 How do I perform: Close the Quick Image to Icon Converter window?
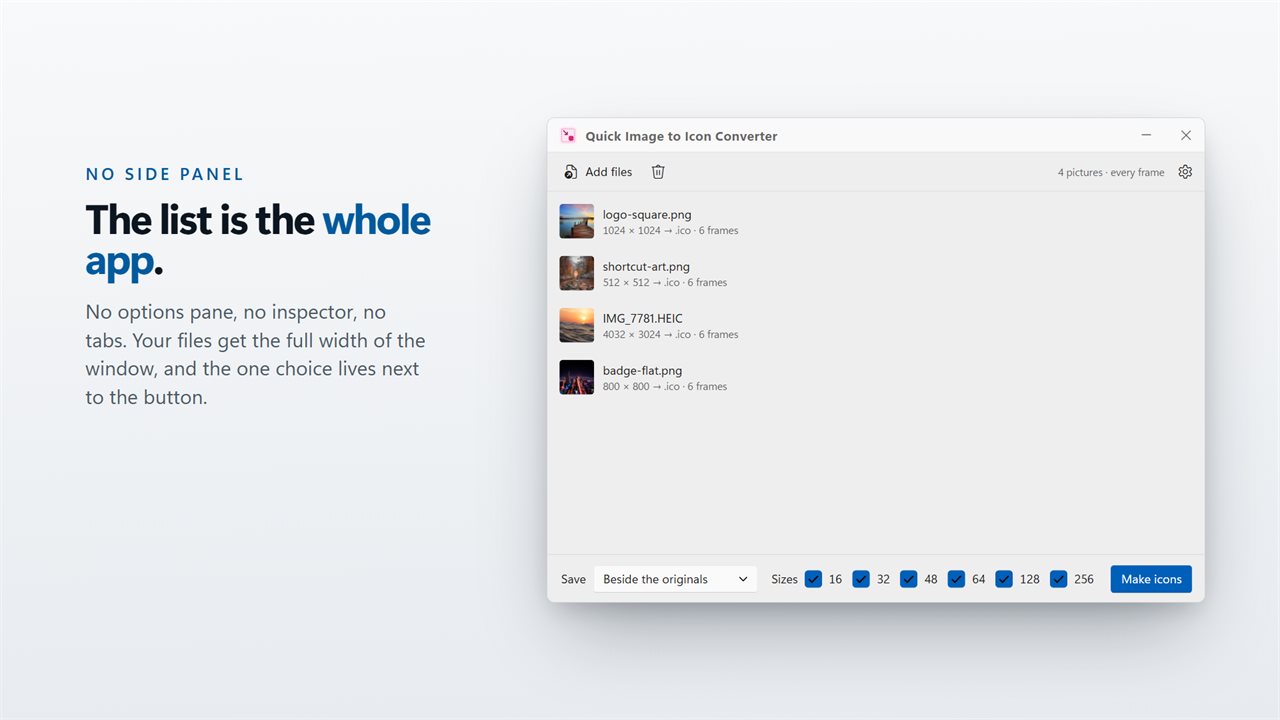pos(1186,135)
